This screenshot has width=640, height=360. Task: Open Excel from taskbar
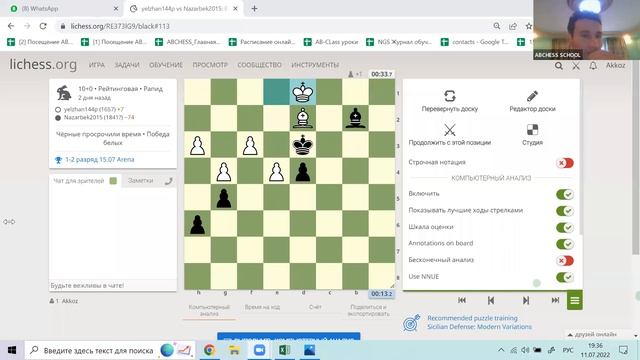click(x=284, y=350)
